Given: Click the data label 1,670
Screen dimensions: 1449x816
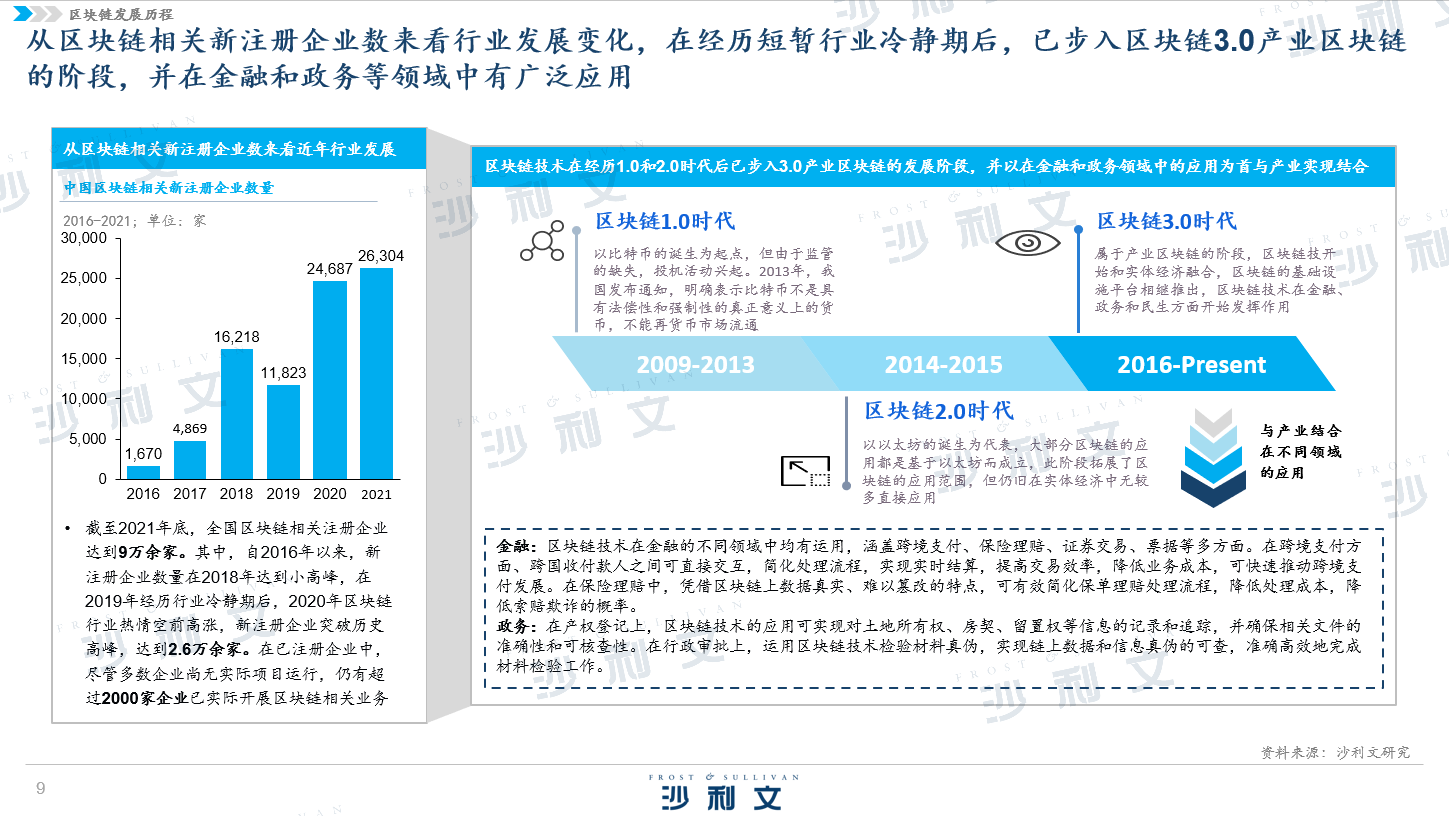Looking at the screenshot, I should tap(143, 455).
